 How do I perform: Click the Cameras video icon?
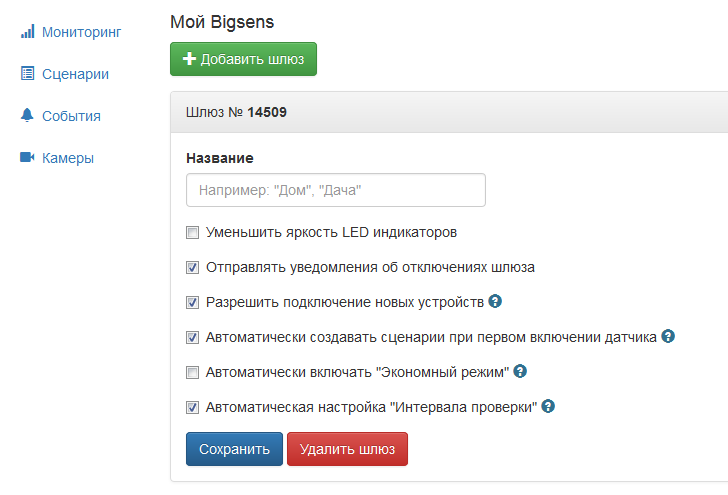pos(27,158)
